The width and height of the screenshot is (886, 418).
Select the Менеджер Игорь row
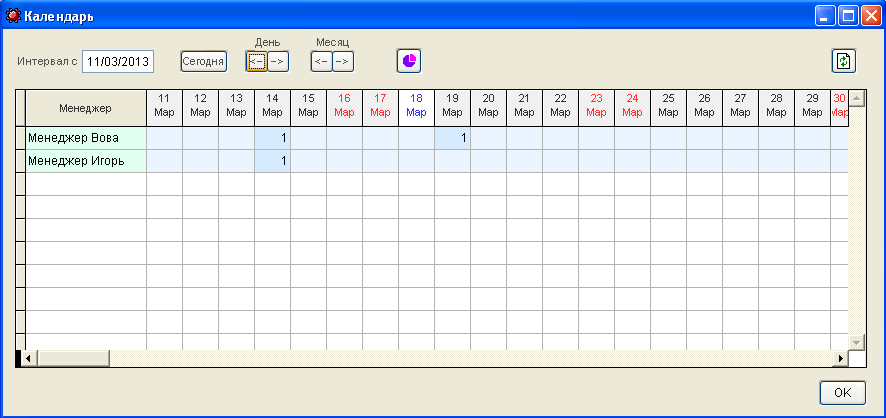86,161
